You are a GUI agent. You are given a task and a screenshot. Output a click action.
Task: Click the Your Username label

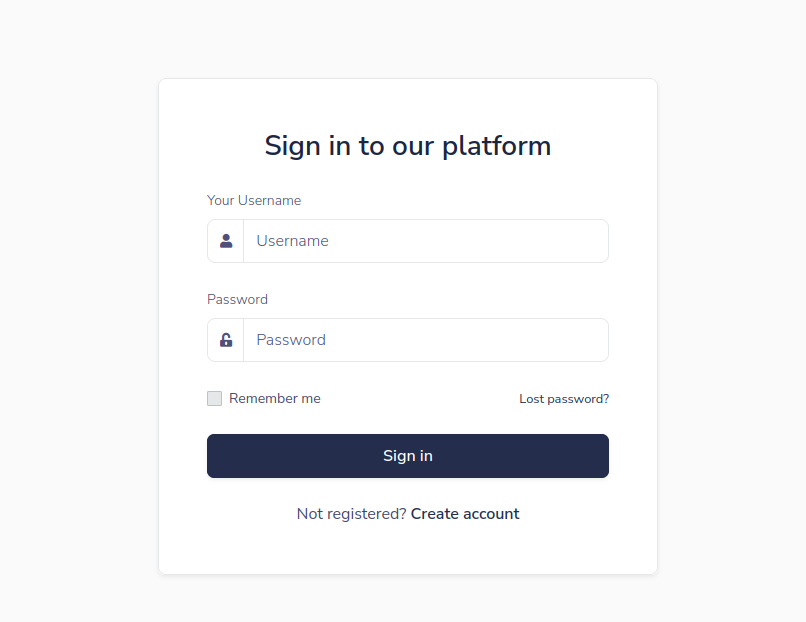tap(254, 200)
